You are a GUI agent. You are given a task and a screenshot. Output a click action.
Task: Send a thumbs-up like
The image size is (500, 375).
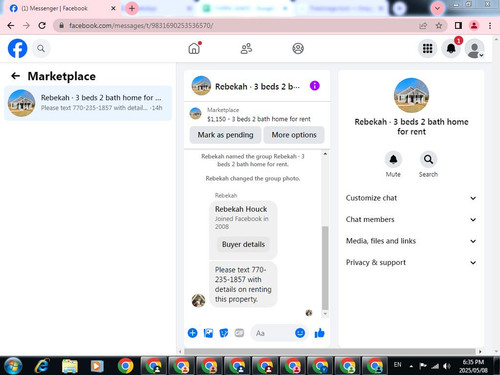tap(319, 333)
